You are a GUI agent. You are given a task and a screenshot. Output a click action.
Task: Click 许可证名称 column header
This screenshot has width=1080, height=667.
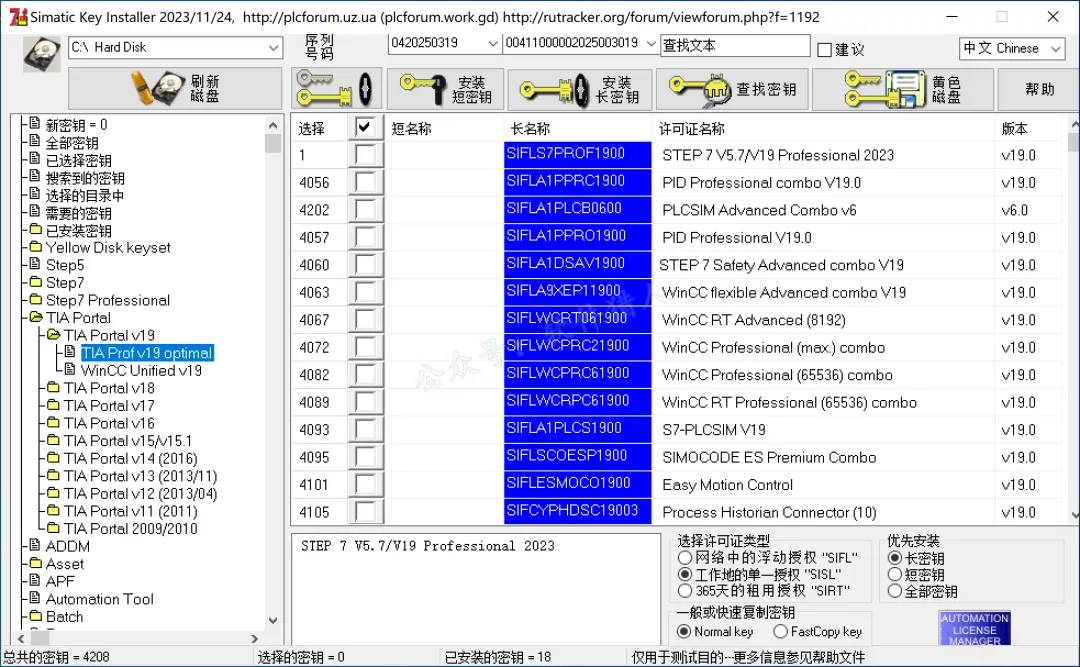692,129
